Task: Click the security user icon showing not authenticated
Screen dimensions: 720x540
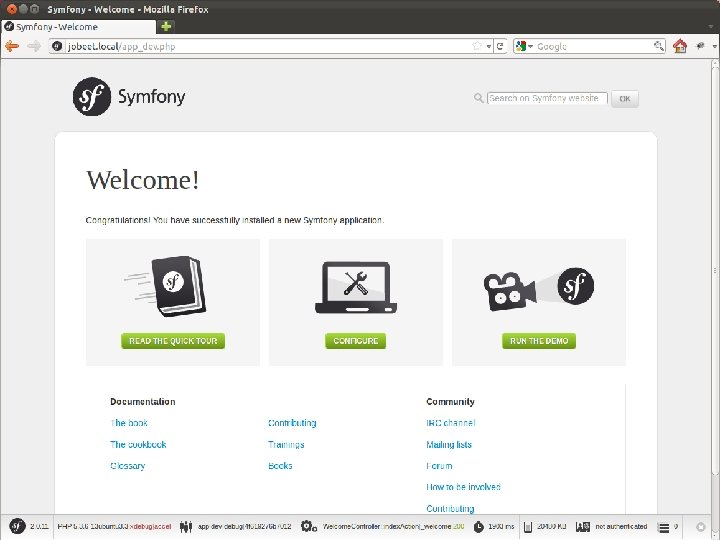Action: click(x=583, y=527)
